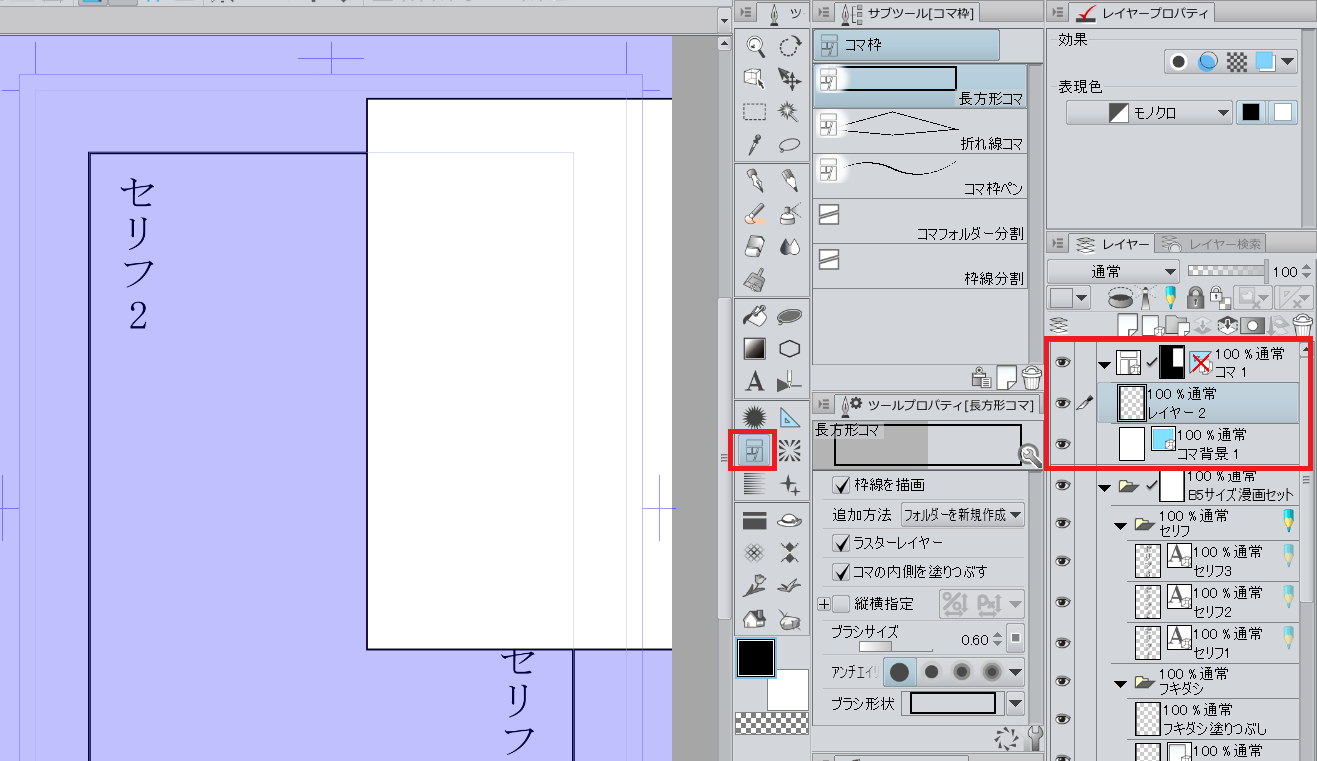Open 追加方法 dropdown フォルダーを新規作成
Viewport: 1317px width, 761px height.
point(962,515)
